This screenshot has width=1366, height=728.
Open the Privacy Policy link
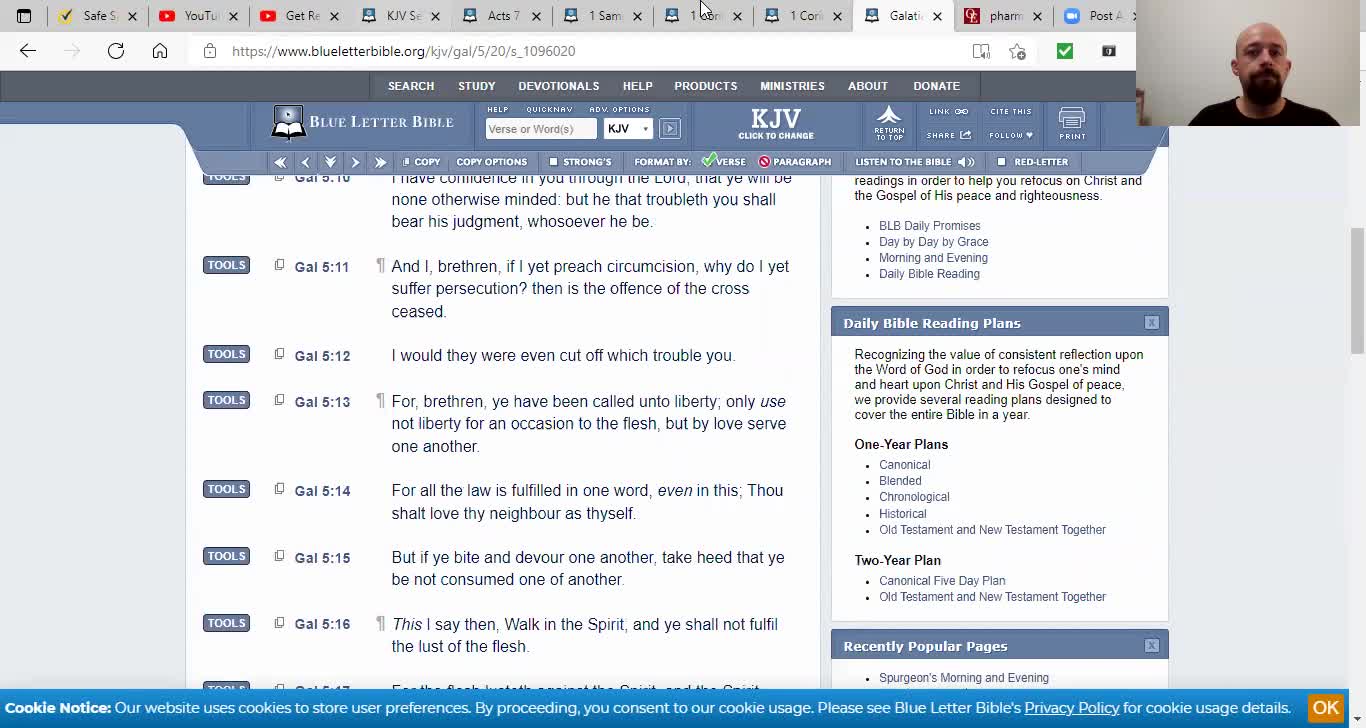coord(1072,708)
